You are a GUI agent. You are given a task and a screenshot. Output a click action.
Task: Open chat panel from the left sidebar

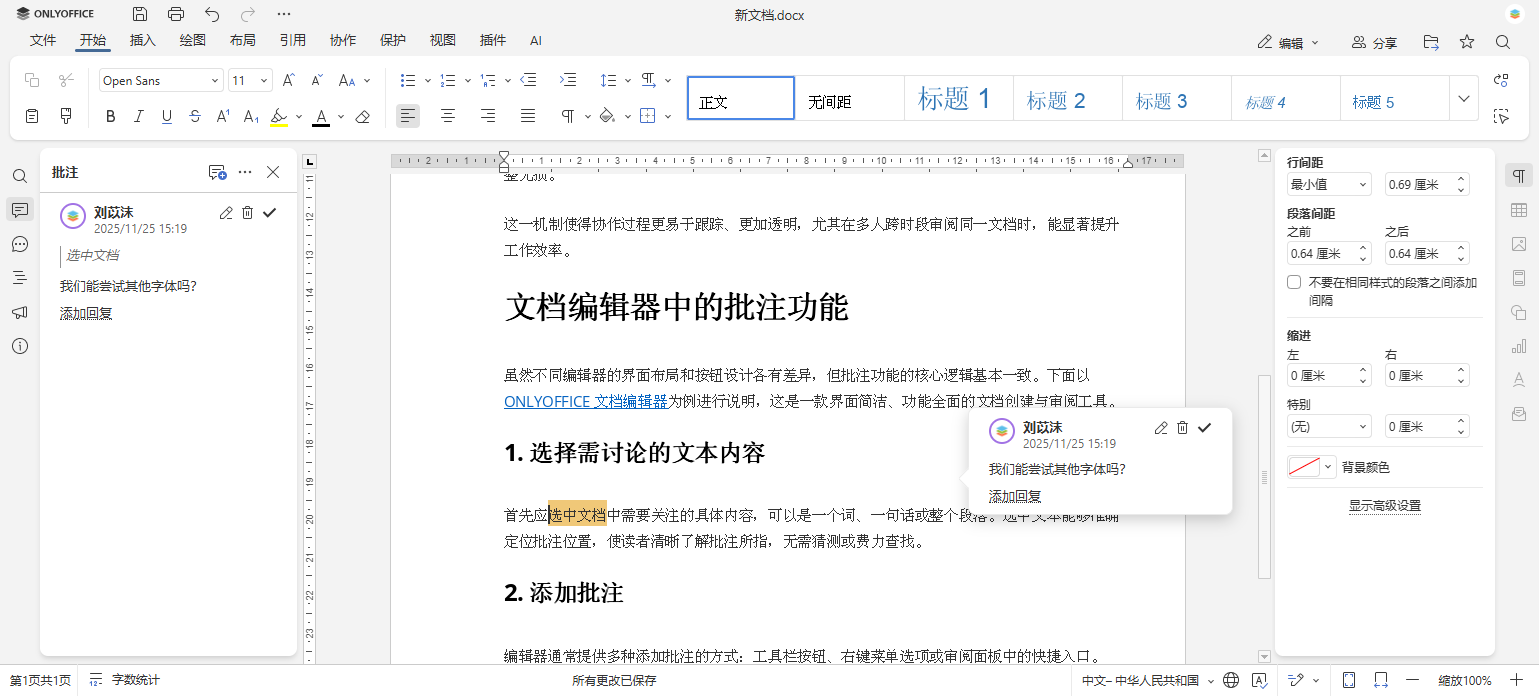point(19,244)
